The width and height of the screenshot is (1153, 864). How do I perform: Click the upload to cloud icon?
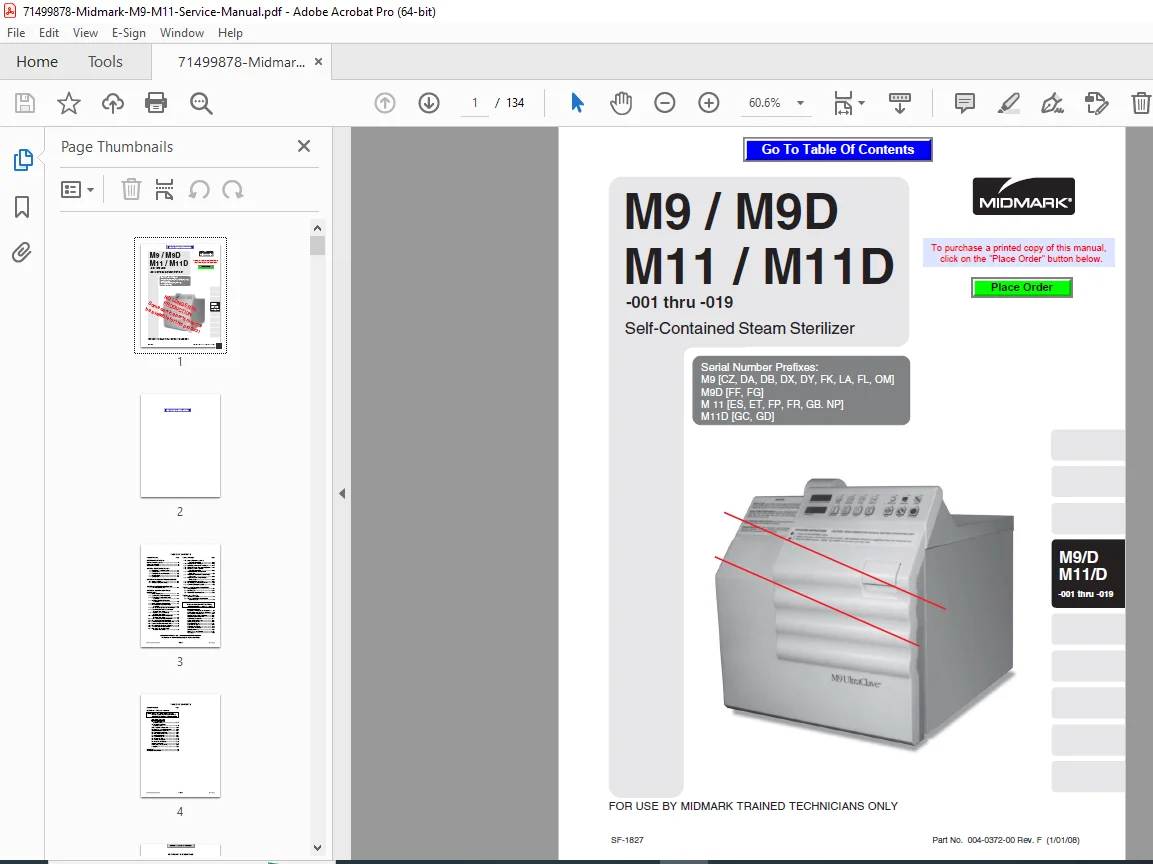tap(113, 103)
